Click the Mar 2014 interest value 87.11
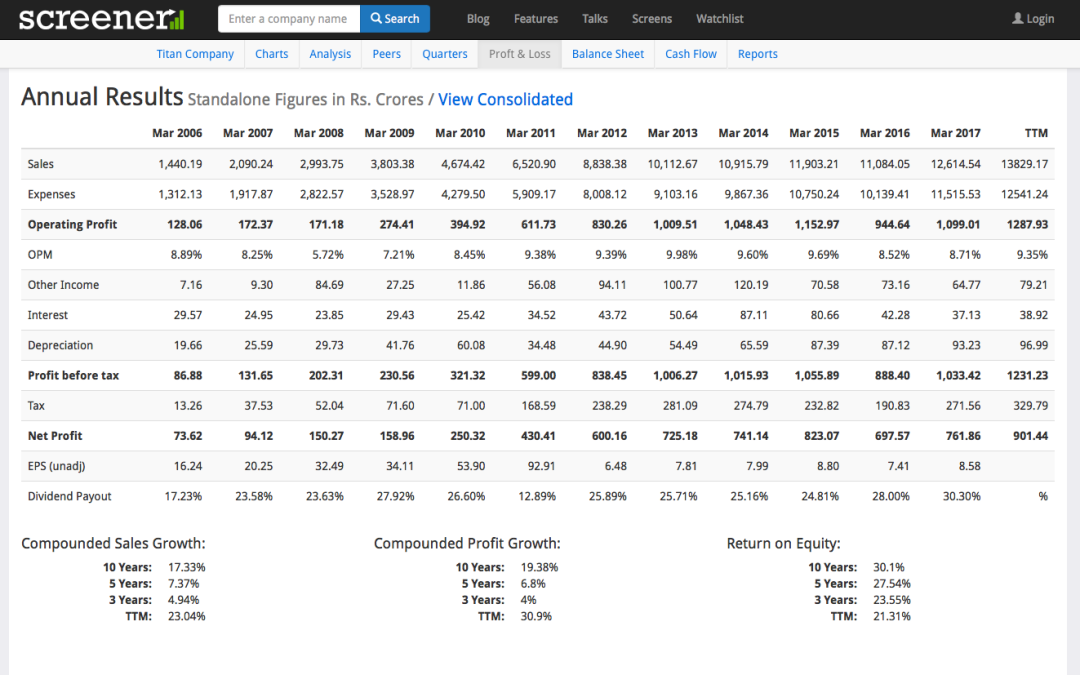Viewport: 1080px width, 675px height. (x=754, y=315)
